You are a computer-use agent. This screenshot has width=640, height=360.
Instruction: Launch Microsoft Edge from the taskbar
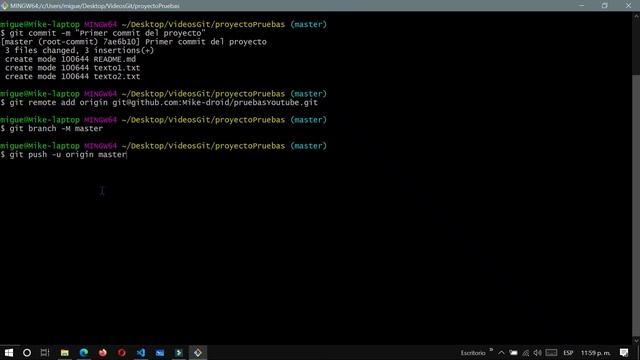point(84,353)
